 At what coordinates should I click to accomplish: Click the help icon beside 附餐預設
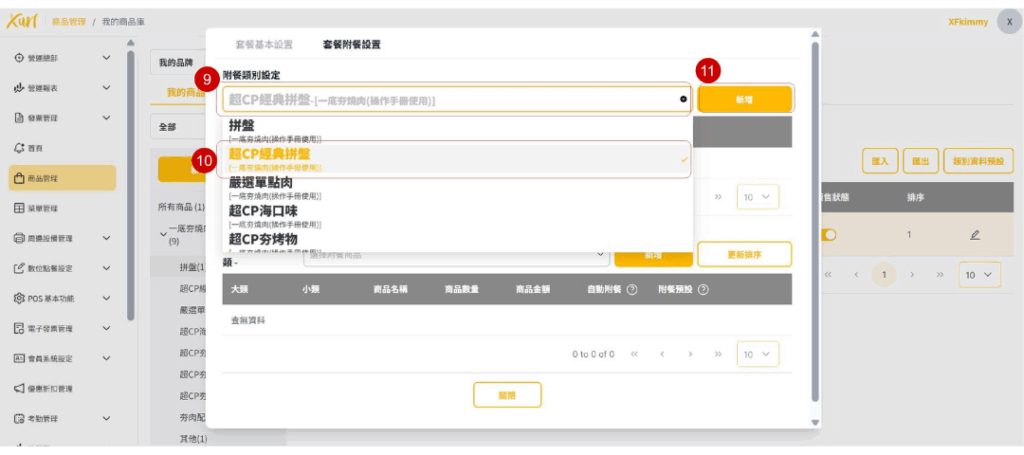coord(702,290)
